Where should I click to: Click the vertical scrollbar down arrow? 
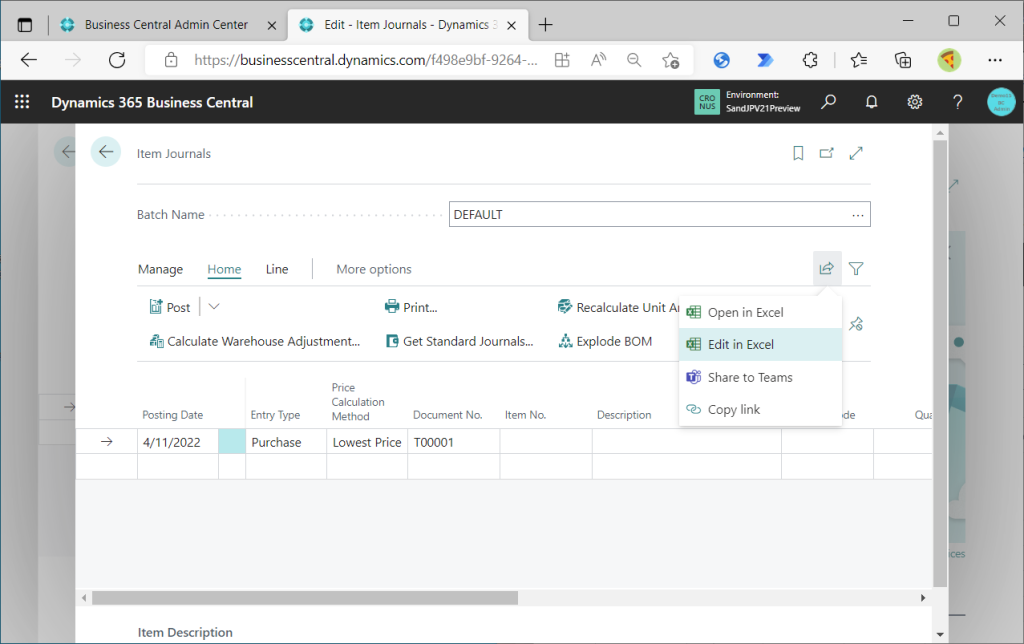click(x=940, y=634)
